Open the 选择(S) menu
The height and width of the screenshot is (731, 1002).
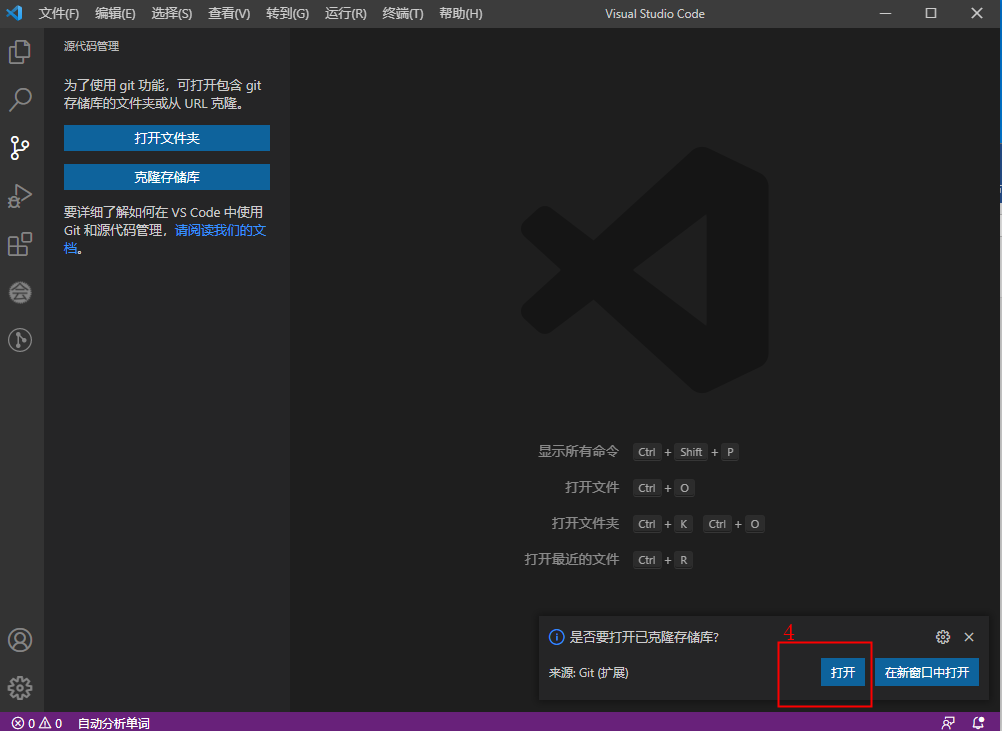click(x=172, y=13)
